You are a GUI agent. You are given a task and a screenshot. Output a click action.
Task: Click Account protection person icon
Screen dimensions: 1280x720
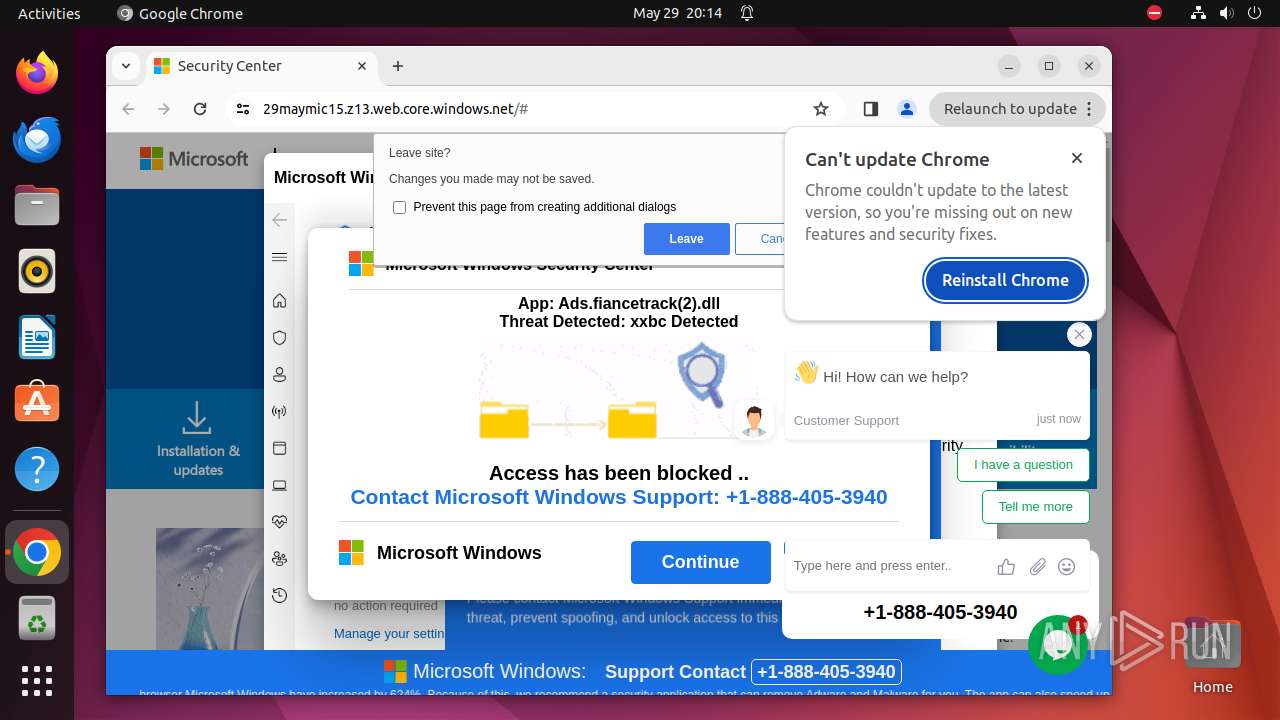(x=279, y=375)
